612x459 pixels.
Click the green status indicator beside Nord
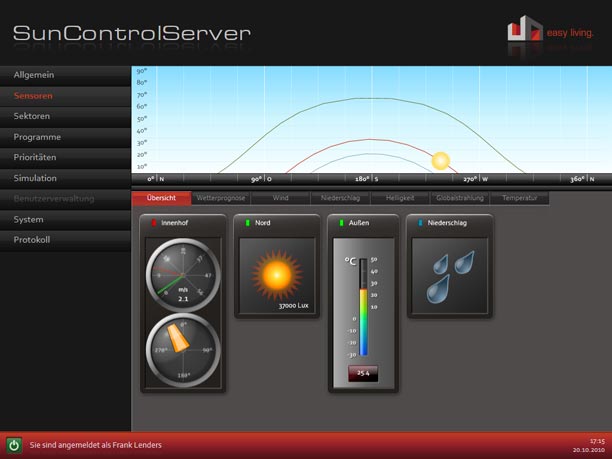click(x=247, y=223)
